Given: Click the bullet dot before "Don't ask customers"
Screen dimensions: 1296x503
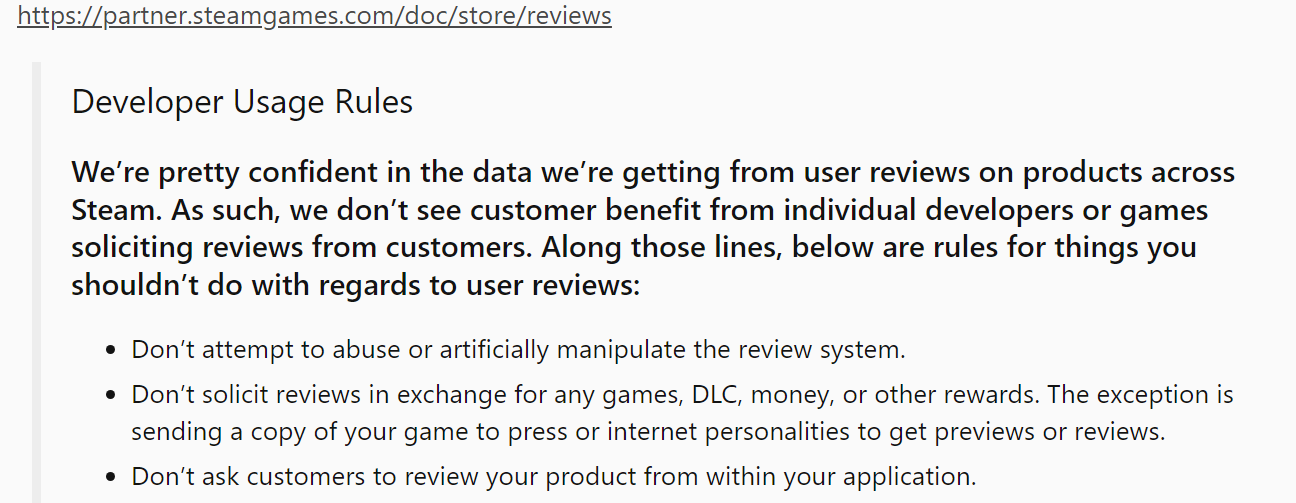Looking at the screenshot, I should tap(111, 477).
